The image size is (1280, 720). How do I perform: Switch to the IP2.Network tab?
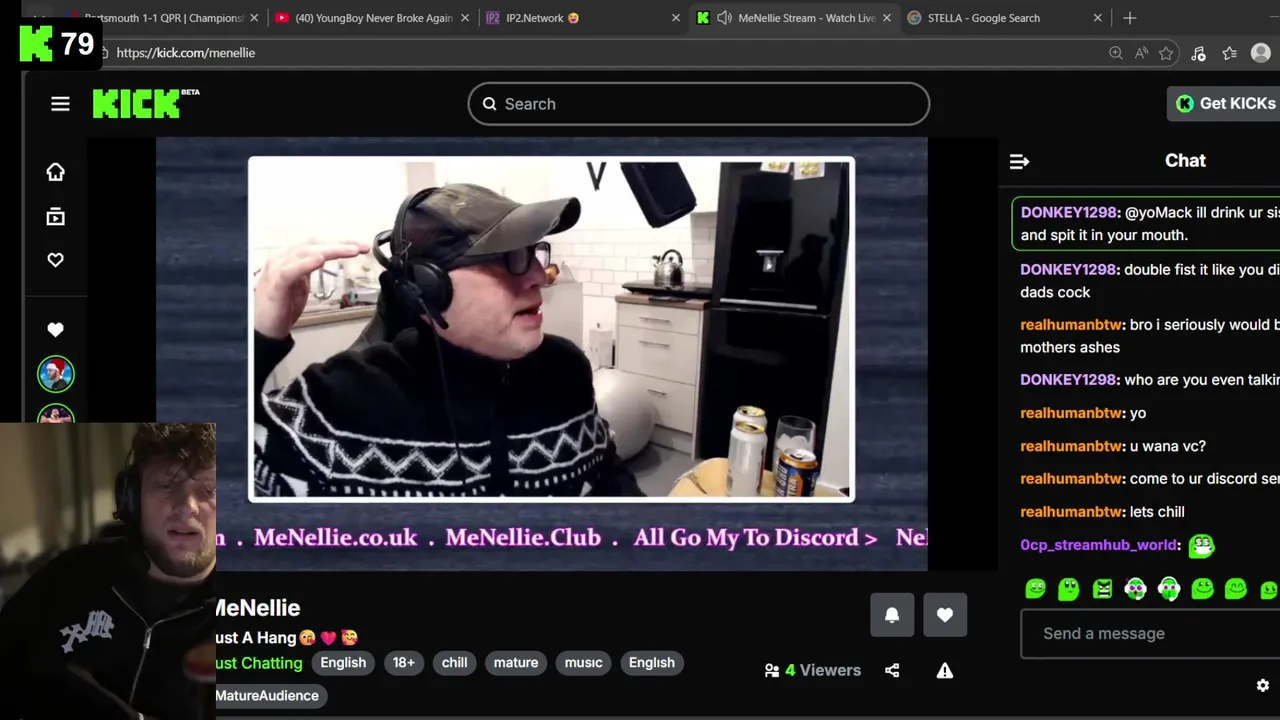pos(580,18)
